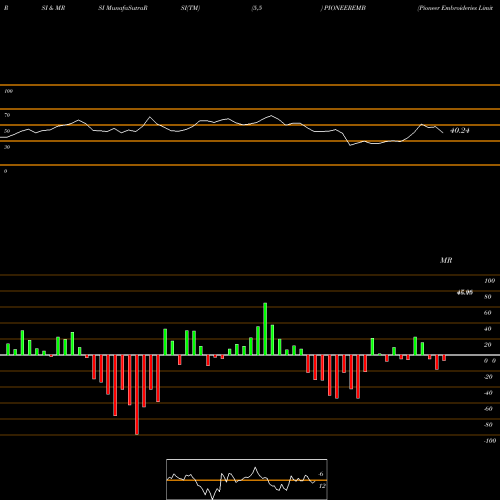The width and height of the screenshot is (500, 500).
Task: Click the '0' label in upper RSI panel
Action: coord(5,171)
